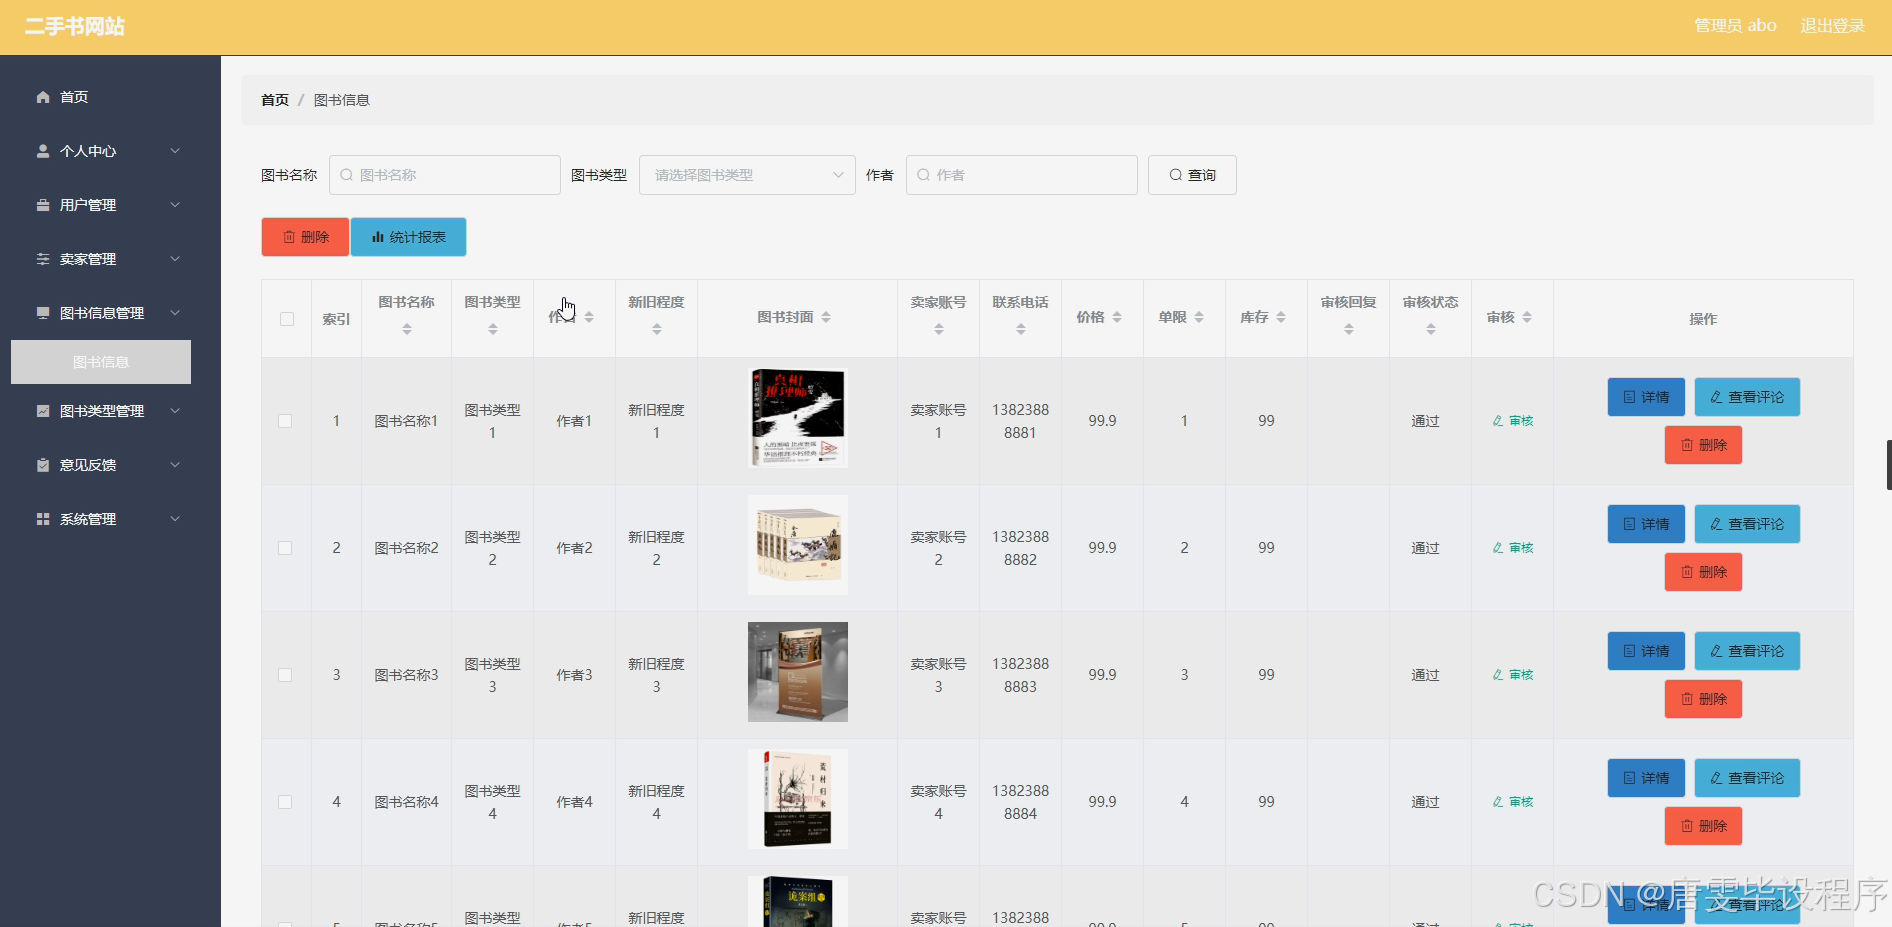Click 审核 edit icon for 图书名称1

coord(1498,421)
